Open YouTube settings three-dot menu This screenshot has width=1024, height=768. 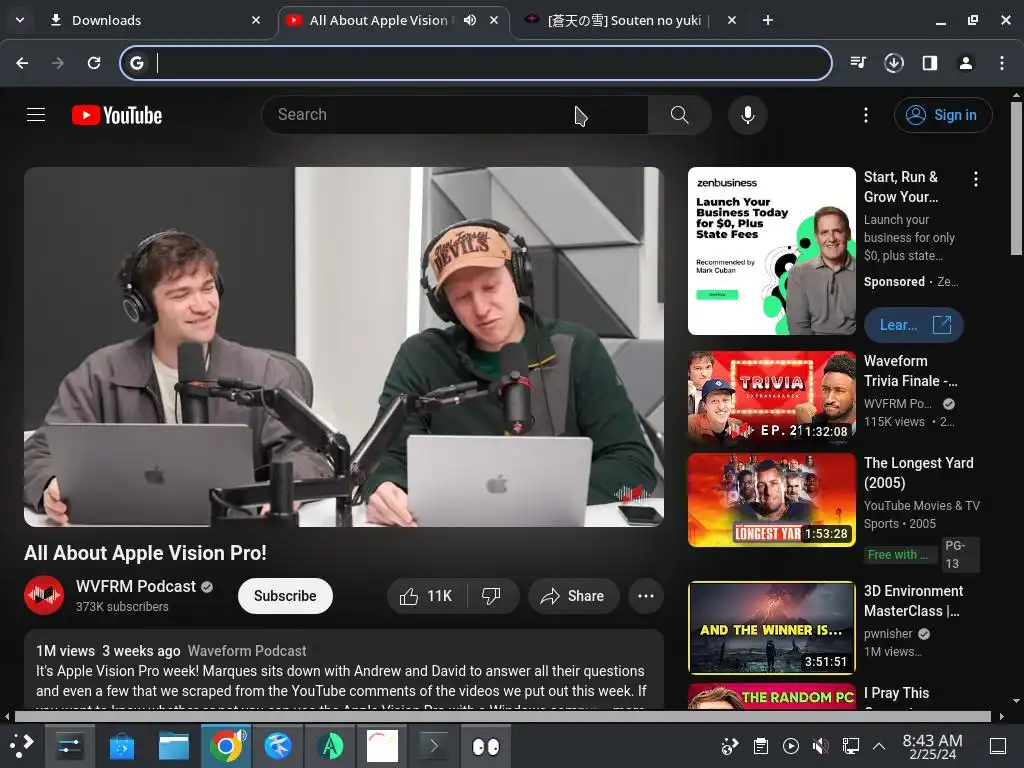click(x=866, y=115)
